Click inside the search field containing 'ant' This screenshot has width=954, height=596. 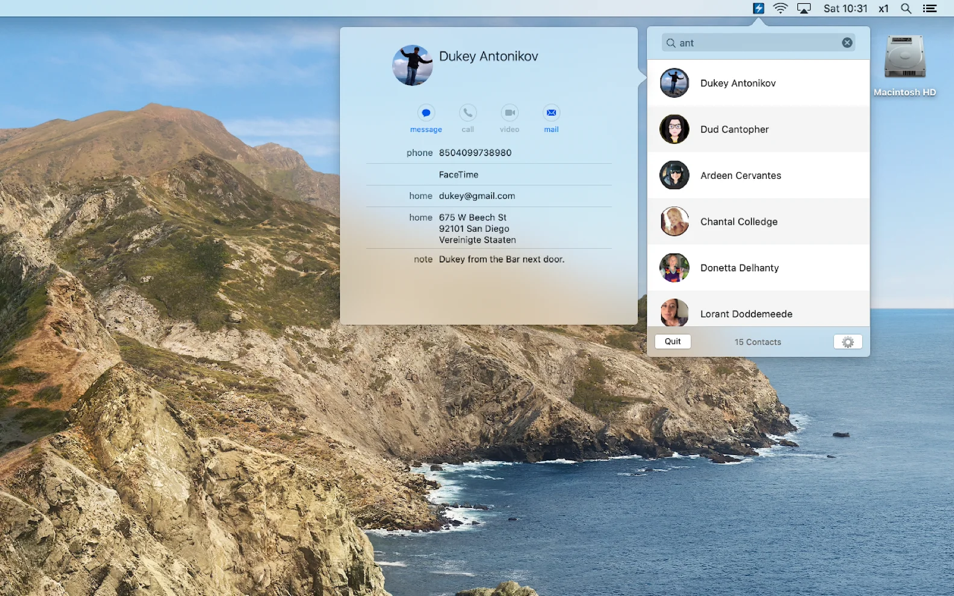point(758,43)
